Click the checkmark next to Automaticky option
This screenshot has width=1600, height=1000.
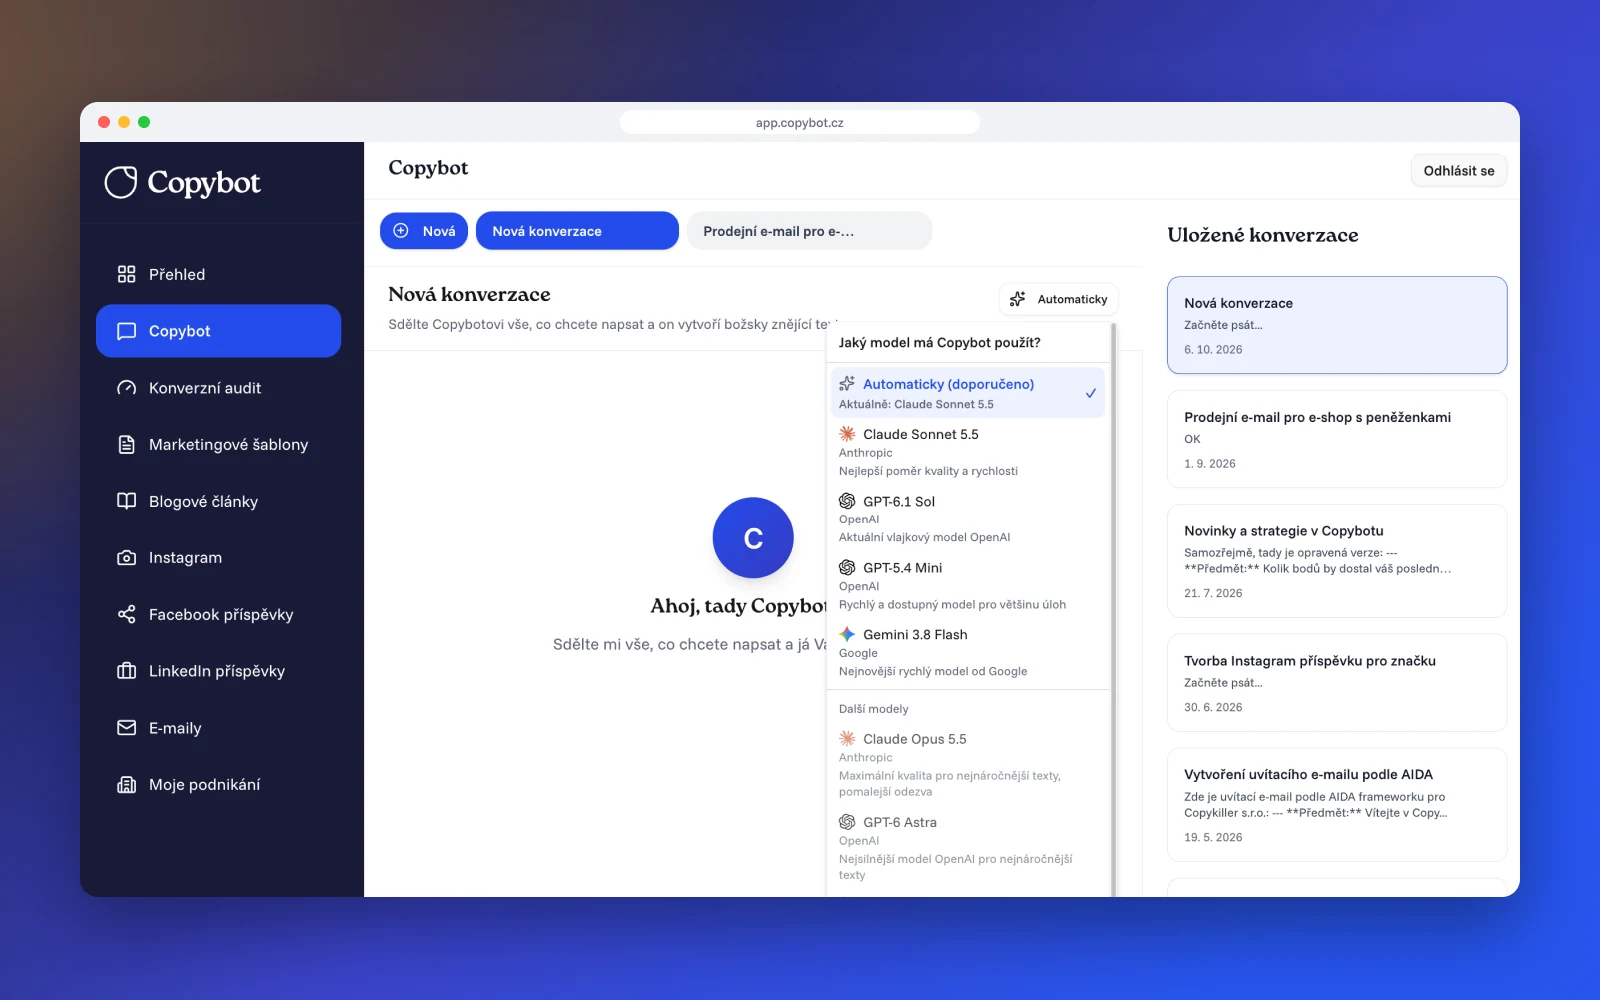1091,393
